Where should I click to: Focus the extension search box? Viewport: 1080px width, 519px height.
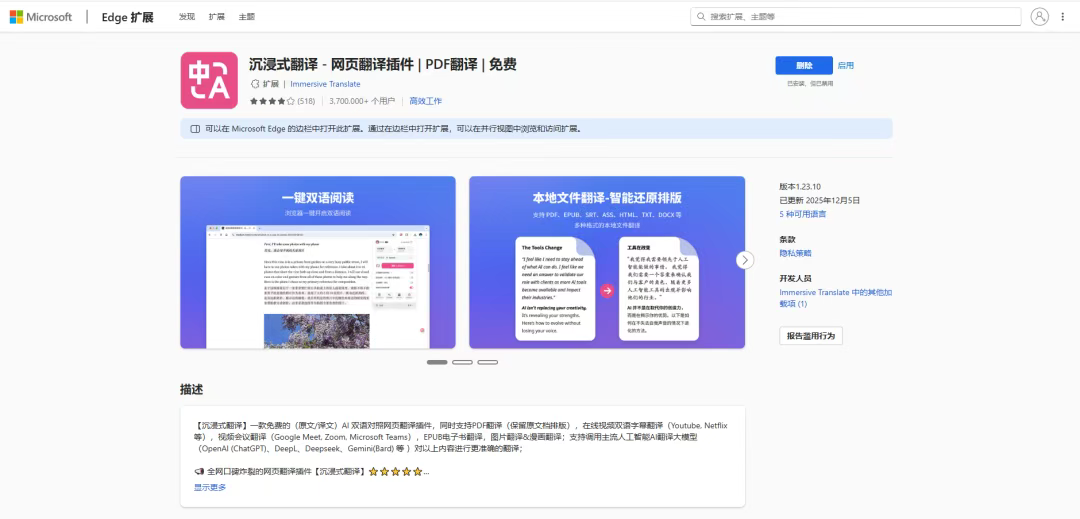click(x=855, y=17)
